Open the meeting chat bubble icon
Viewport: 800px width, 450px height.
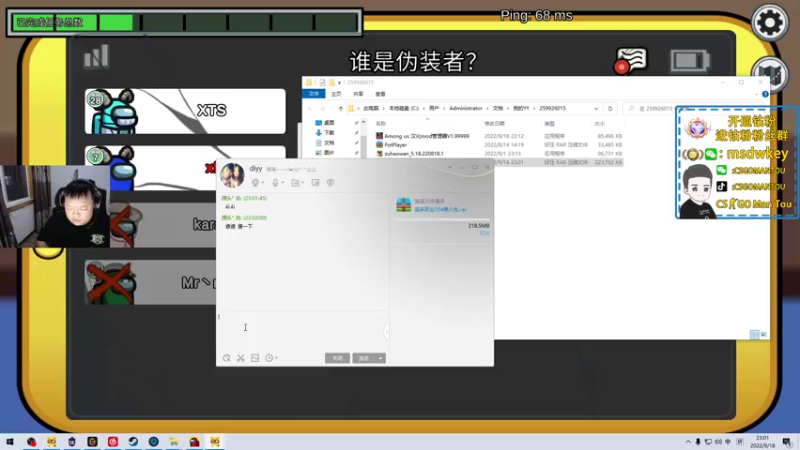631,61
